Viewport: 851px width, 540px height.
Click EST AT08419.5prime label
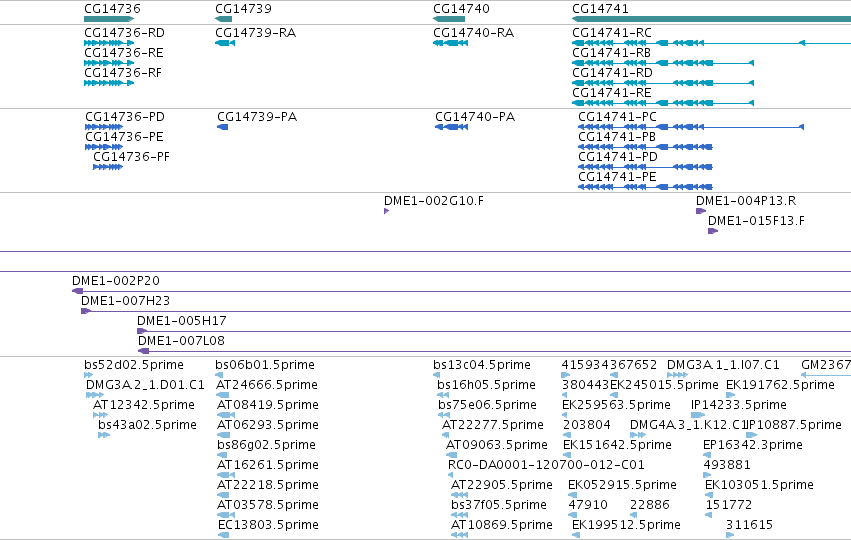point(268,405)
